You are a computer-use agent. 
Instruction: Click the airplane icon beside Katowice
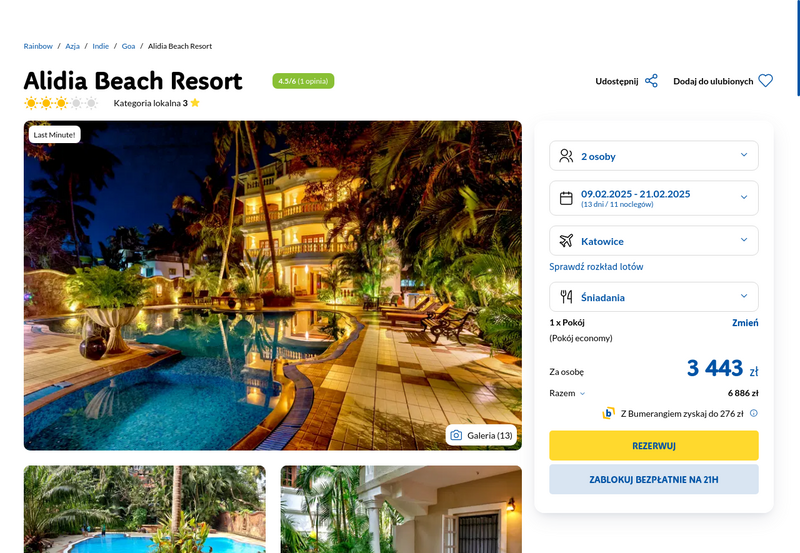pos(566,240)
